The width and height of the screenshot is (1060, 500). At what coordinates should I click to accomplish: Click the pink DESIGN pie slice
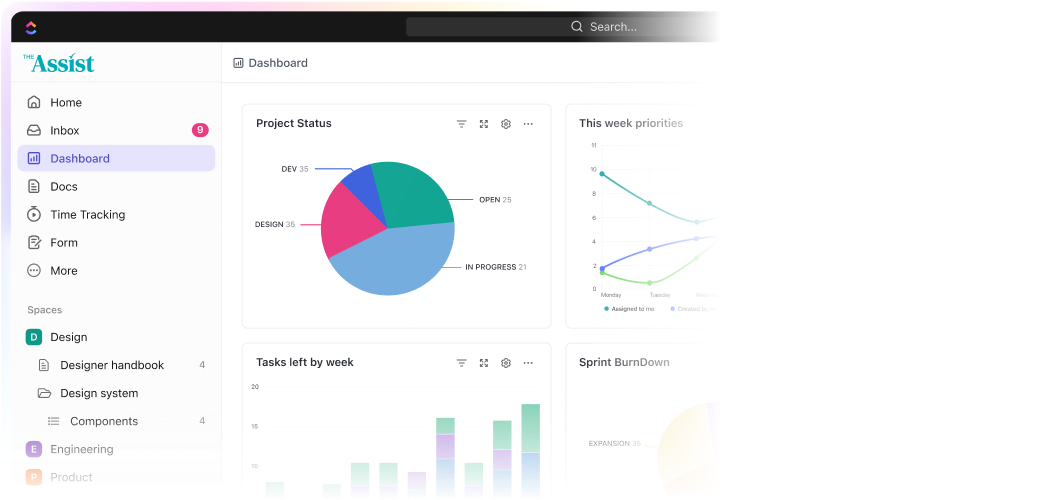[x=348, y=220]
